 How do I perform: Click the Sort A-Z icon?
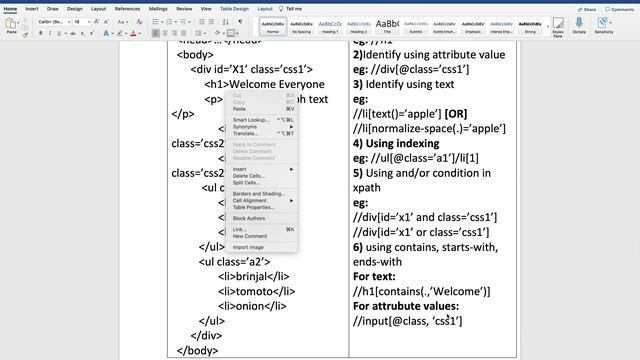226,22
